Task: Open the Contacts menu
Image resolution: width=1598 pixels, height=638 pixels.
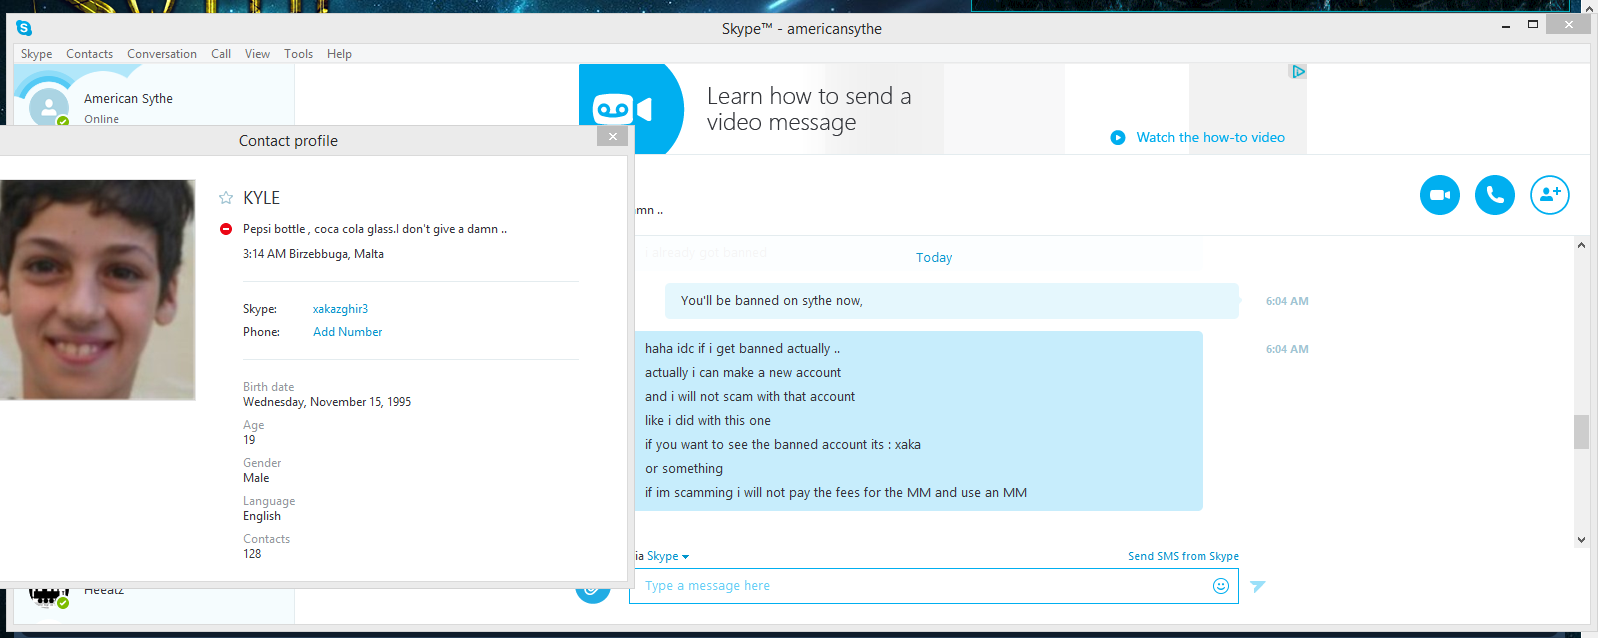Action: (x=90, y=54)
